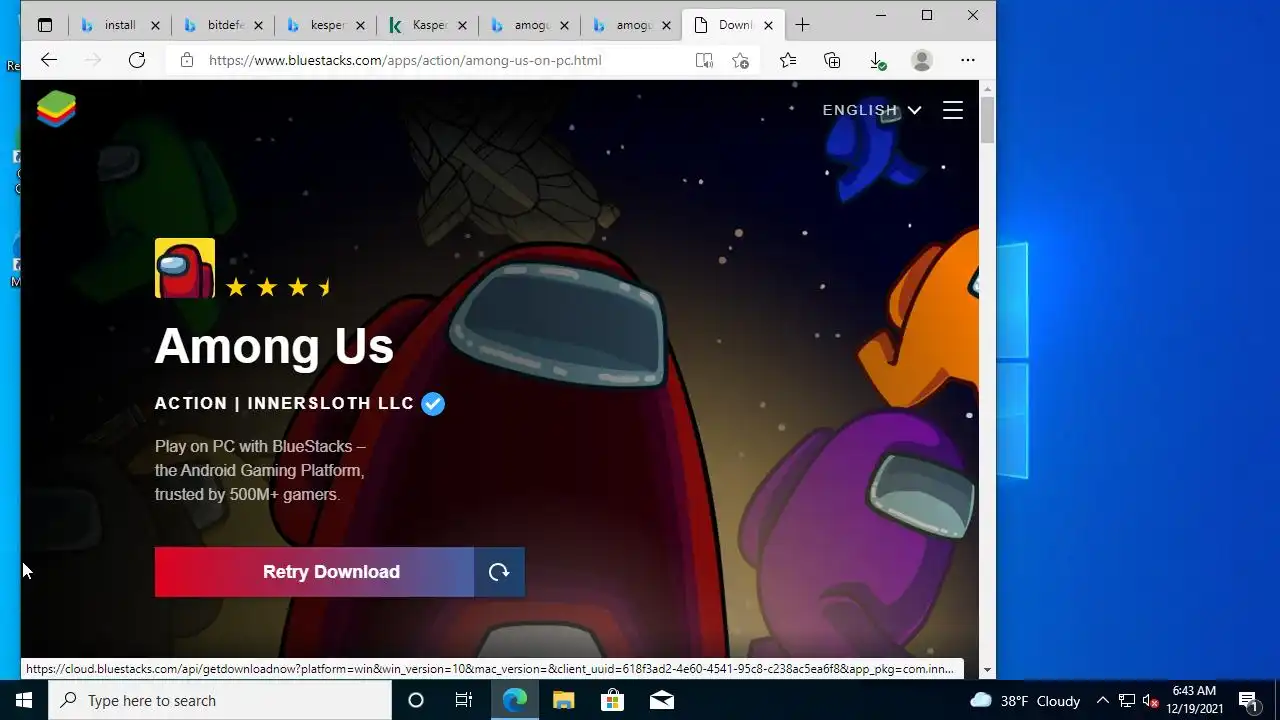This screenshot has width=1280, height=720.
Task: Open the hamburger menu on BlueStacks page
Action: (x=953, y=110)
